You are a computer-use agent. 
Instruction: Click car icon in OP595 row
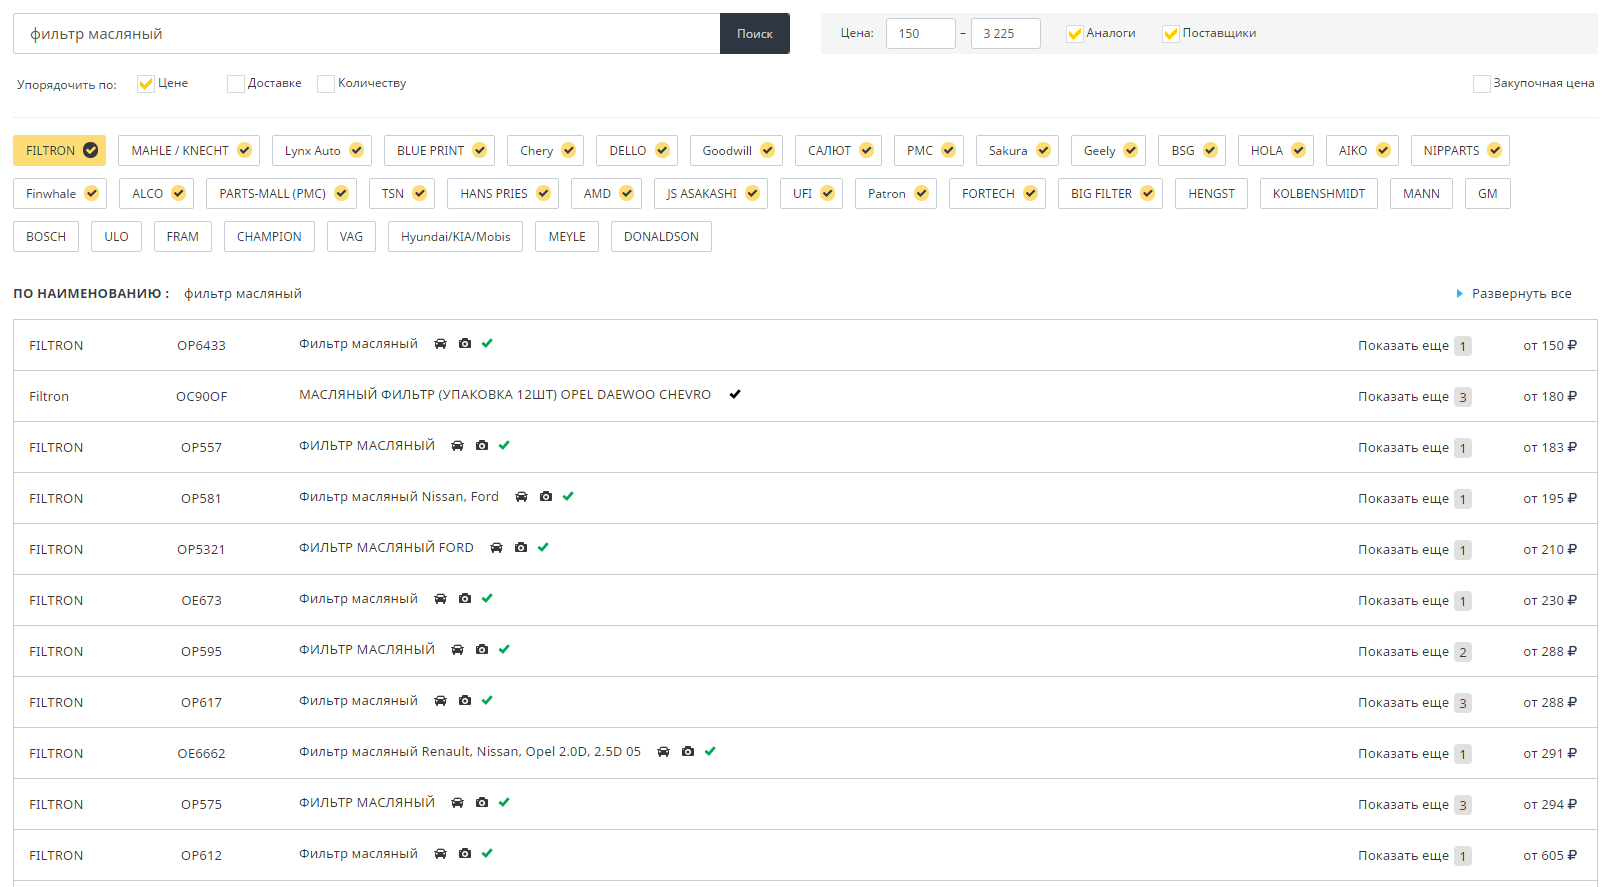(457, 650)
